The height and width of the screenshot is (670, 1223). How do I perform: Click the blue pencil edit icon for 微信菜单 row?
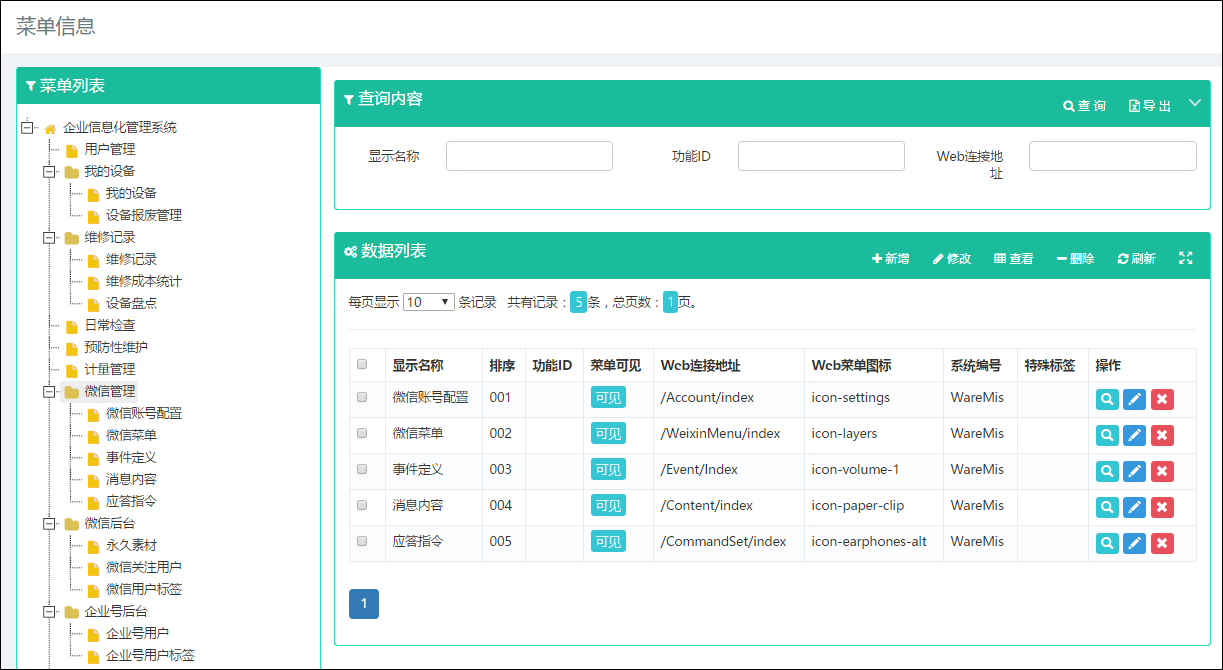(x=1134, y=435)
